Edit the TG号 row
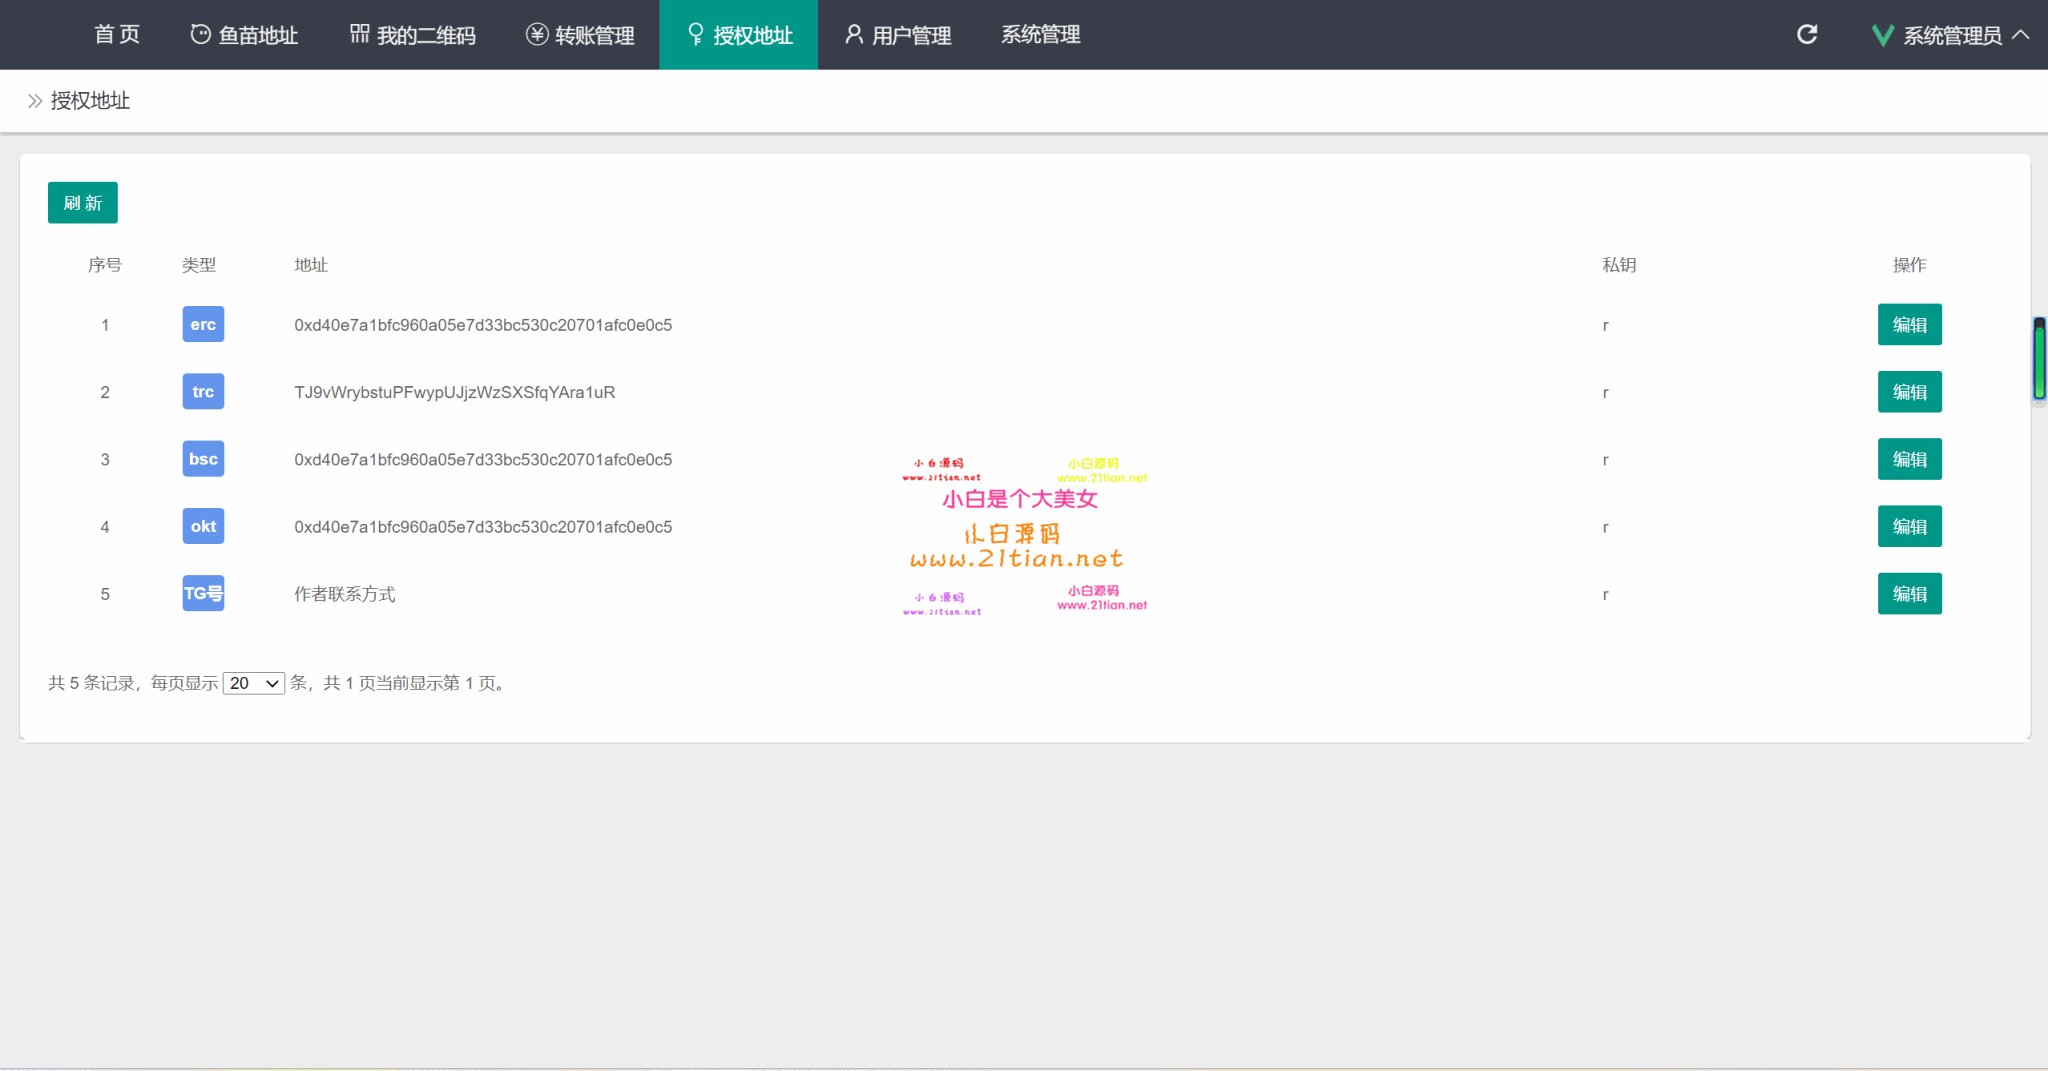Screen dimensions: 2048x1071 (x=1909, y=593)
